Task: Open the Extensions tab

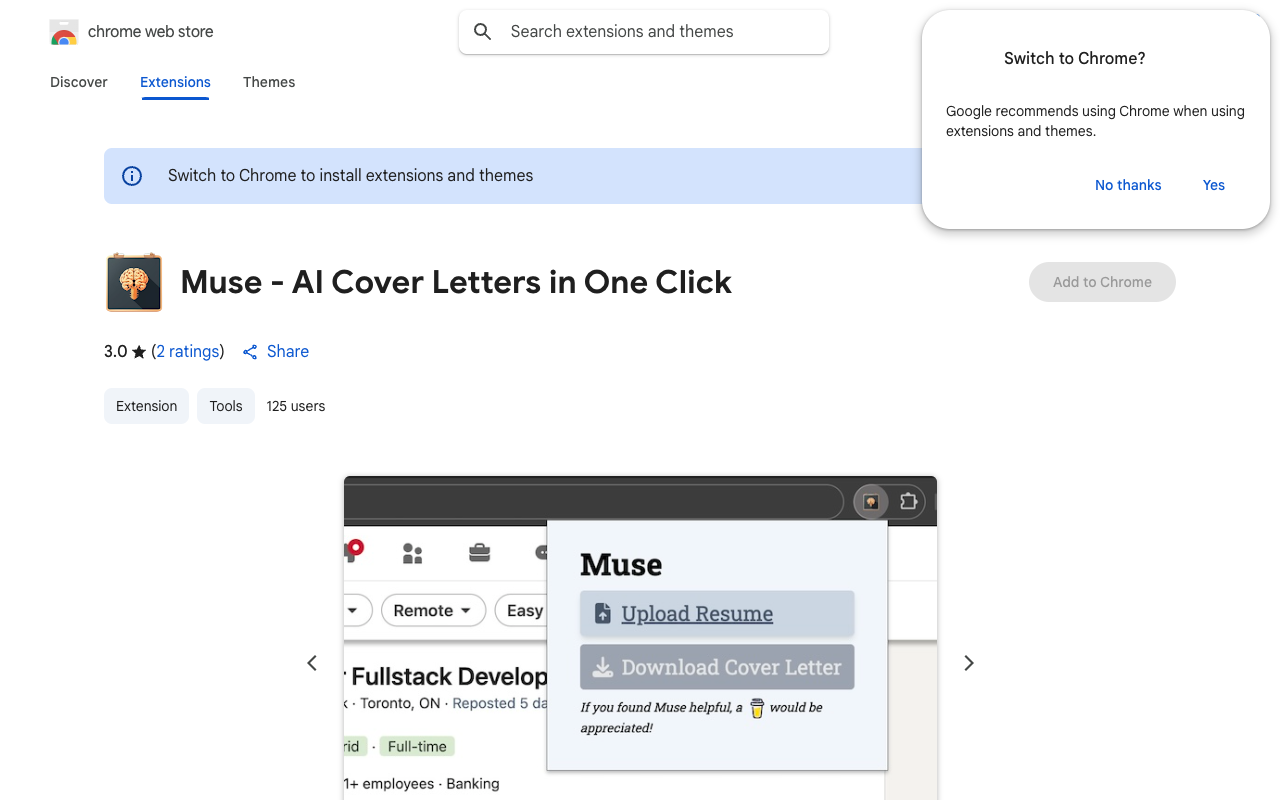Action: (x=175, y=82)
